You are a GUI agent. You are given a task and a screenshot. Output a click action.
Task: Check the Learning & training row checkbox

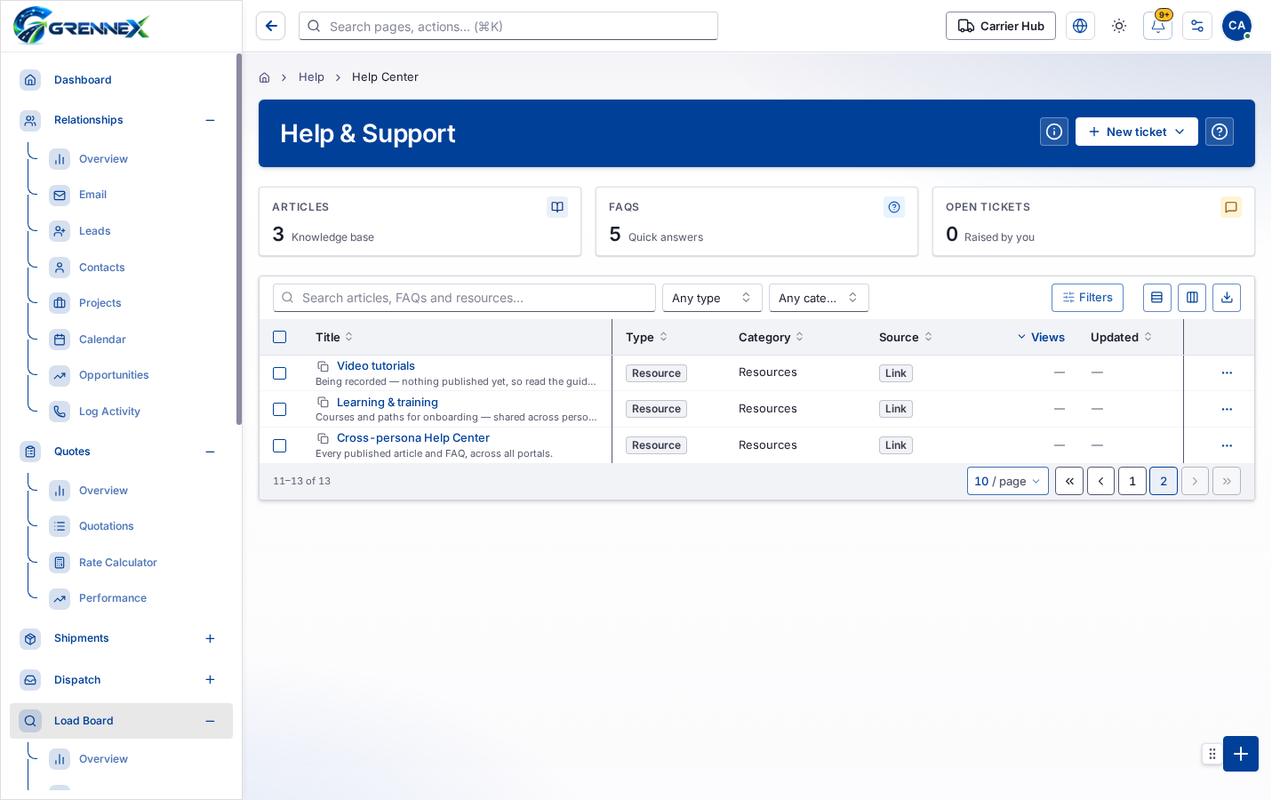coord(280,409)
